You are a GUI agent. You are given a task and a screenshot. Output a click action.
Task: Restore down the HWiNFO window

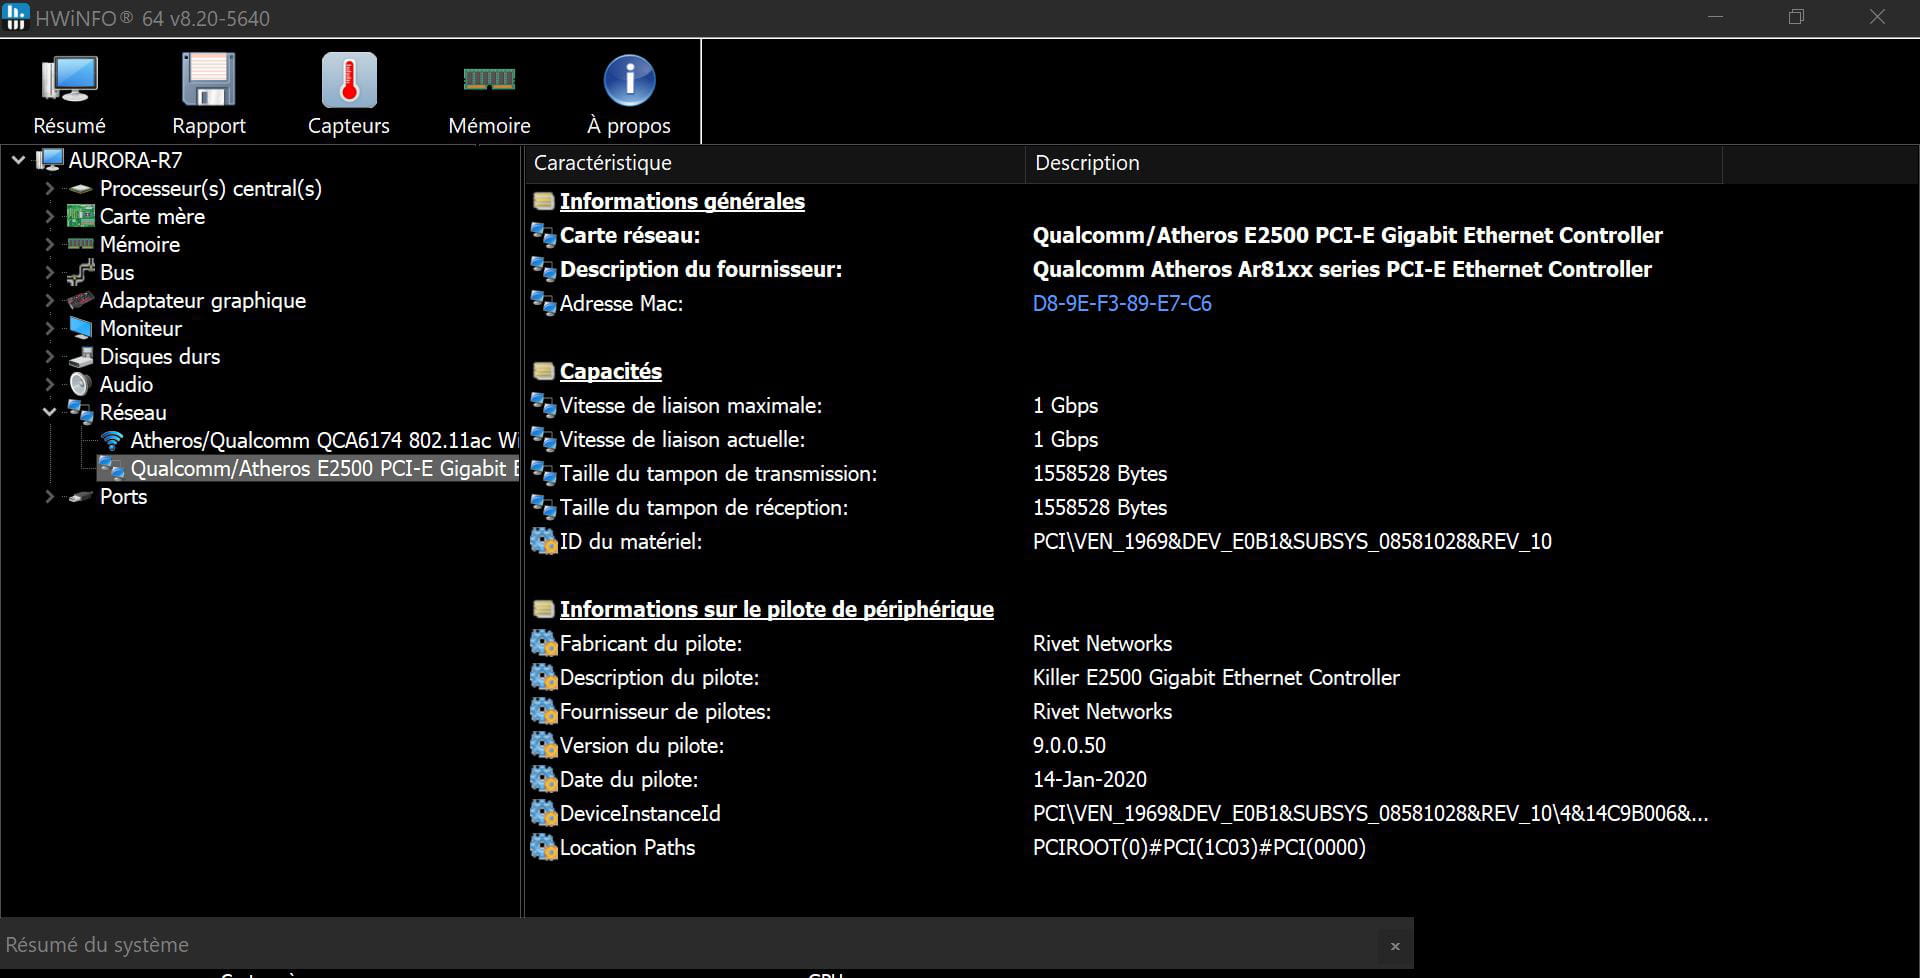[1797, 17]
